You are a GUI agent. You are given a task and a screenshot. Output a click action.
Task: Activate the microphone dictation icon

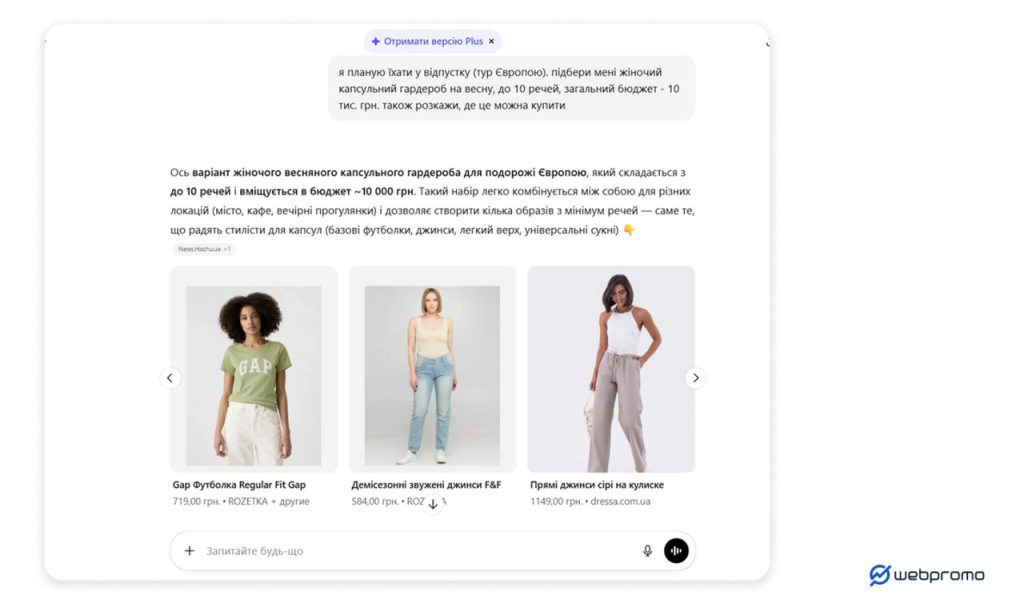click(x=647, y=551)
